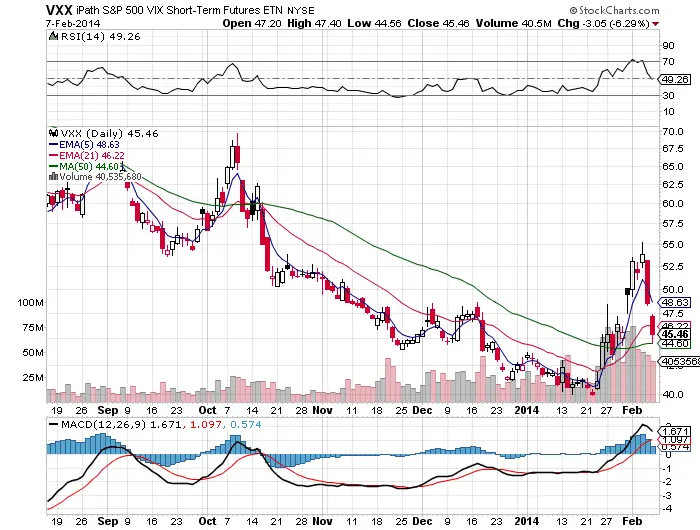Click the 2014 label on the price chart date axis
700x530 pixels.
pos(527,410)
